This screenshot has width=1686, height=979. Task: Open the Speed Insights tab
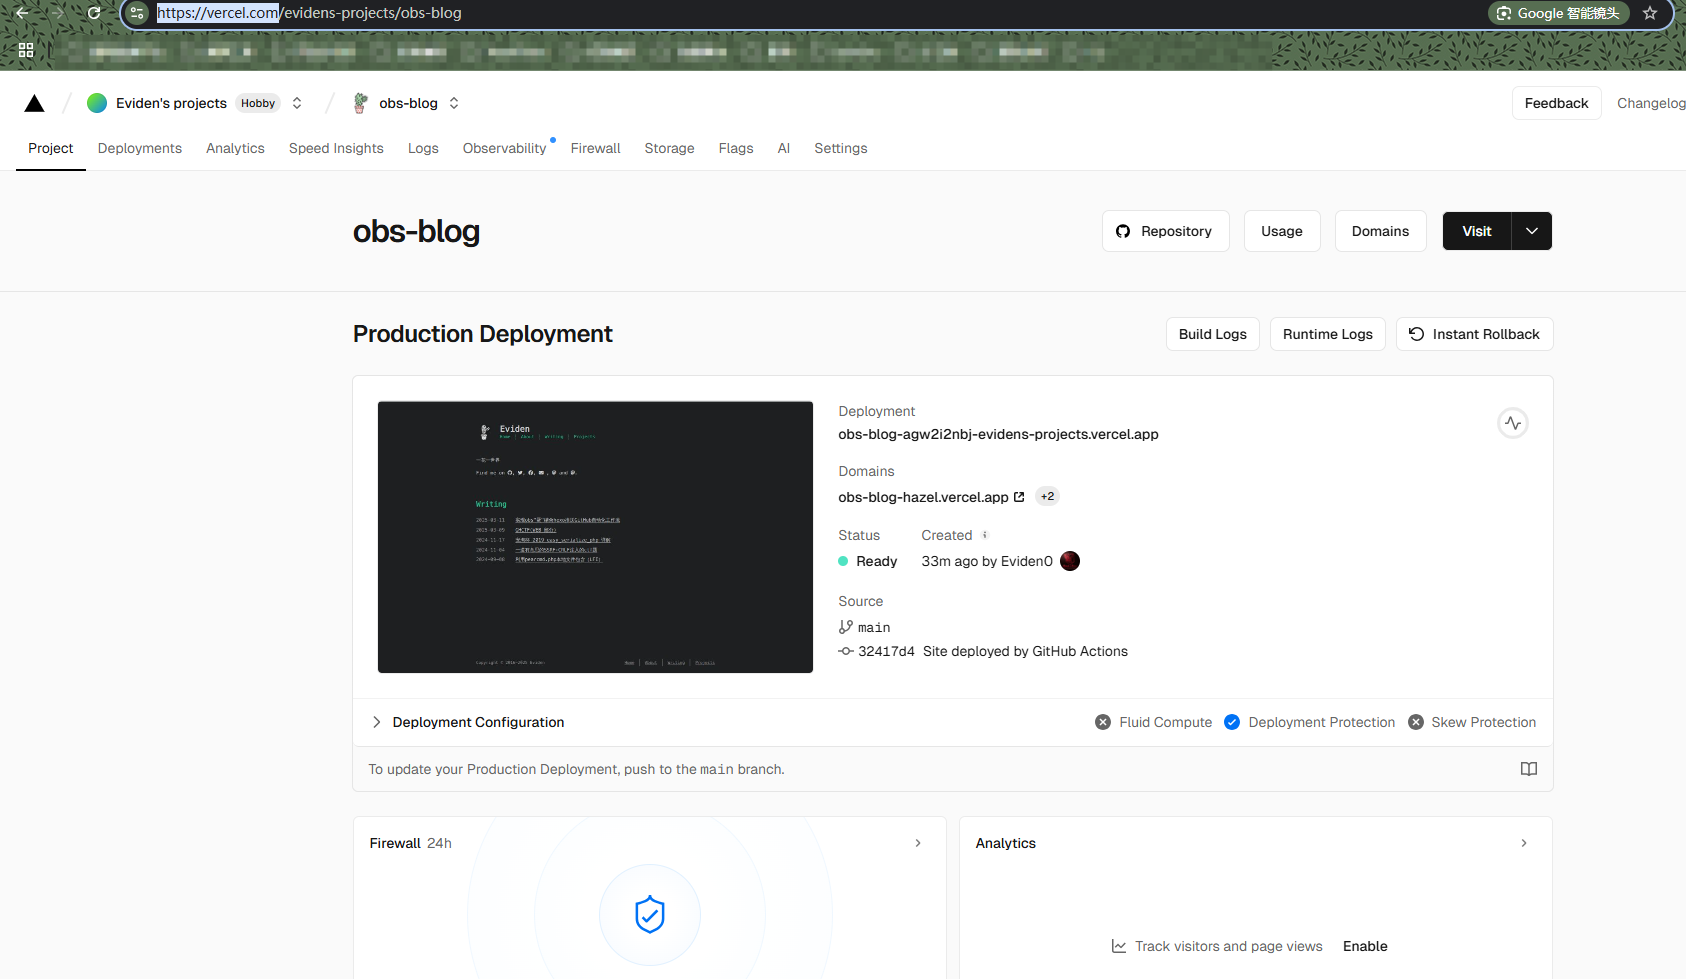click(336, 148)
